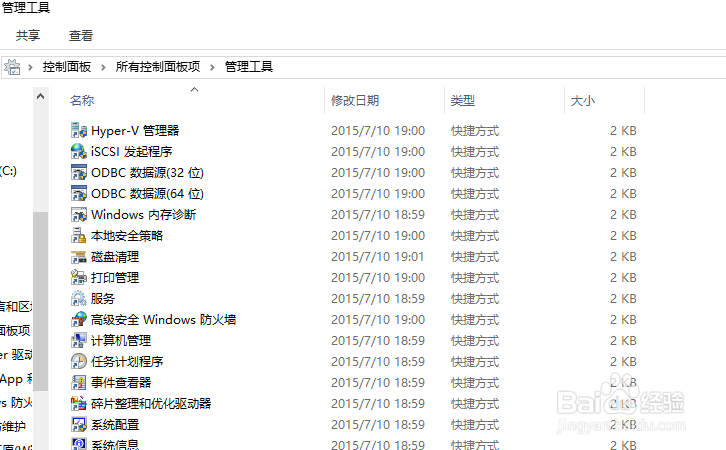Select the 磁盘清理 icon

79,256
